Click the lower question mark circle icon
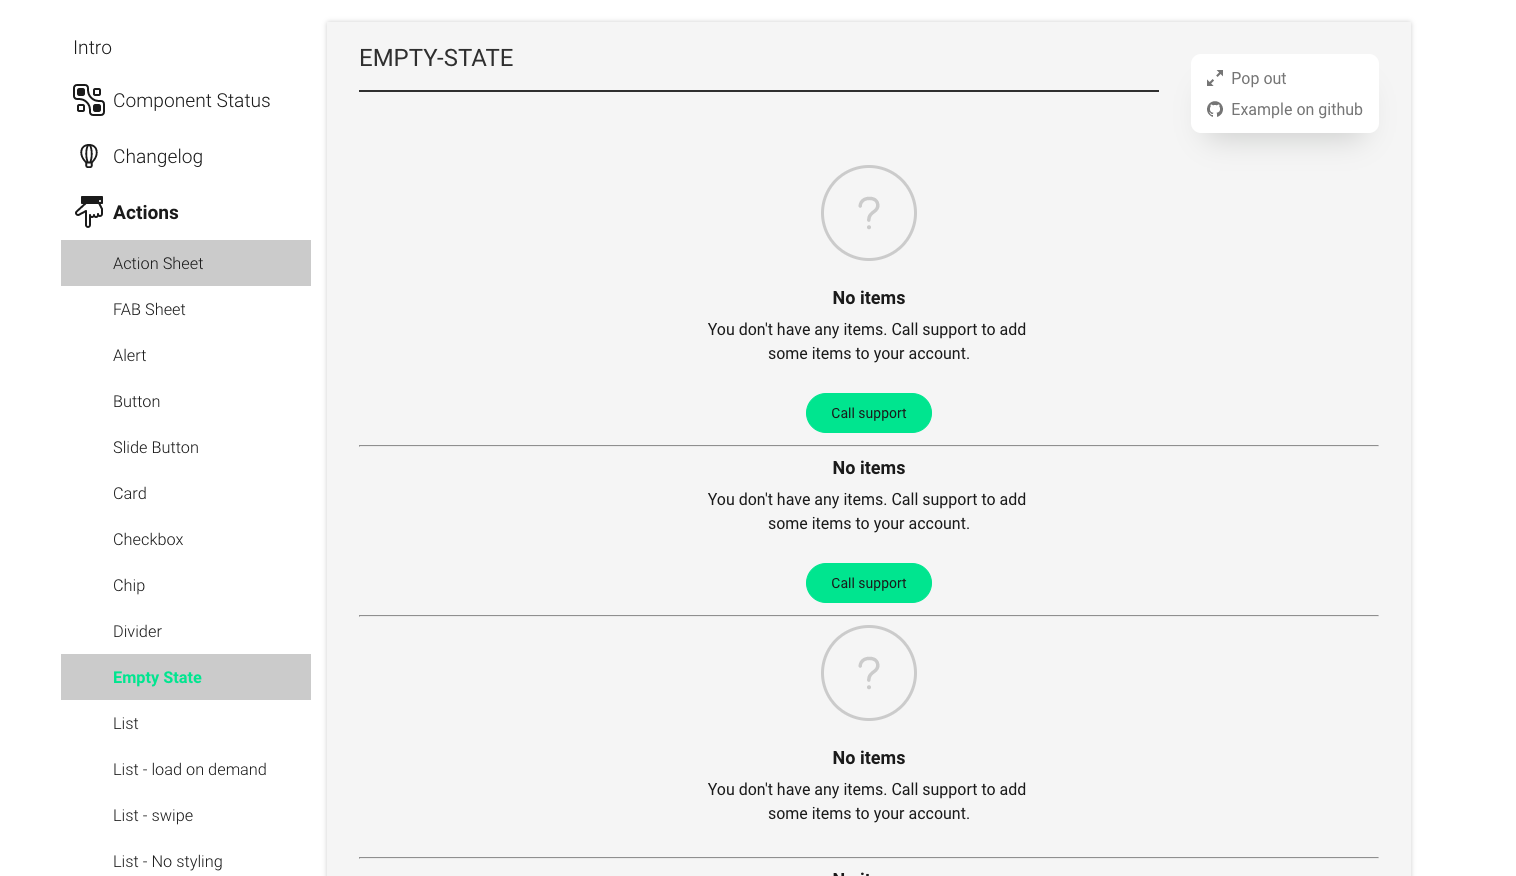Screen dimensions: 1516x876 tap(868, 673)
